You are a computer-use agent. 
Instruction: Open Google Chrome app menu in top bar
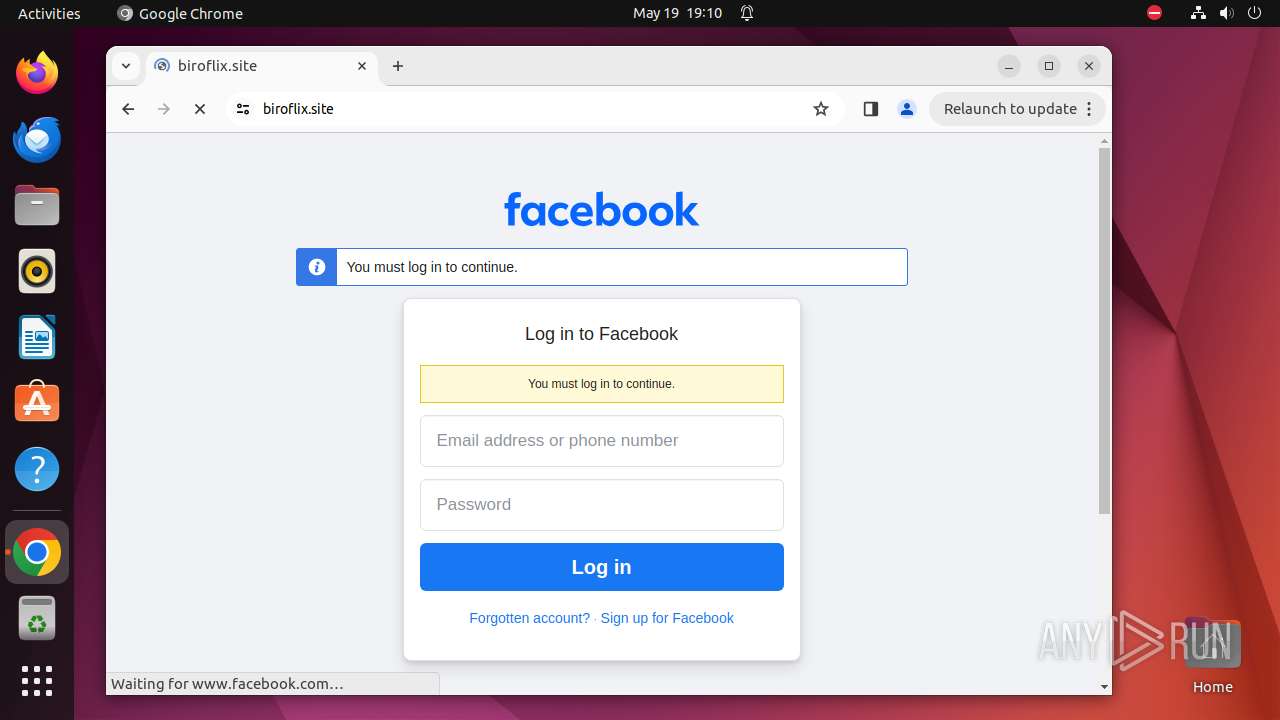(180, 13)
